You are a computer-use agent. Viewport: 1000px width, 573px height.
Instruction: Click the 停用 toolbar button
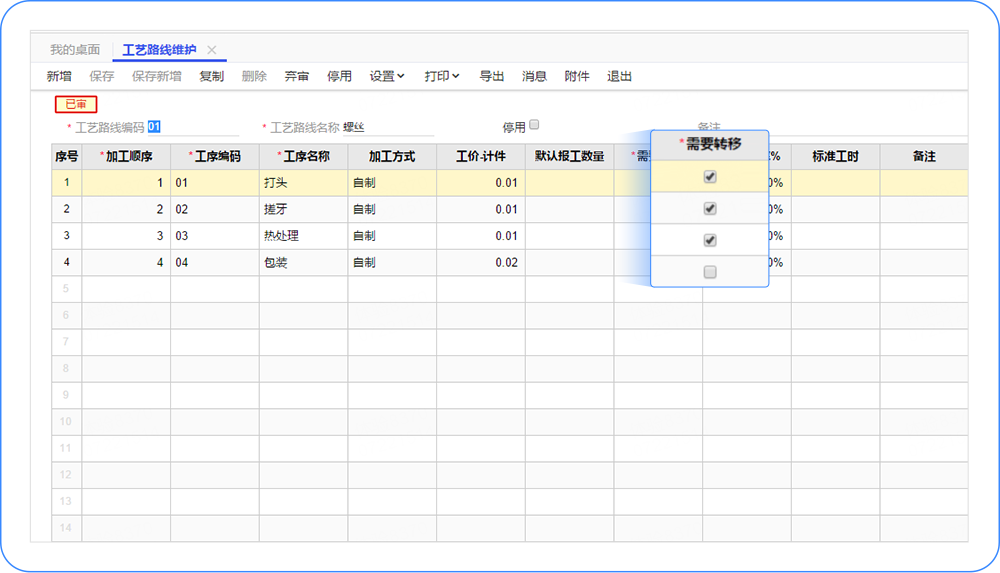pyautogui.click(x=339, y=77)
